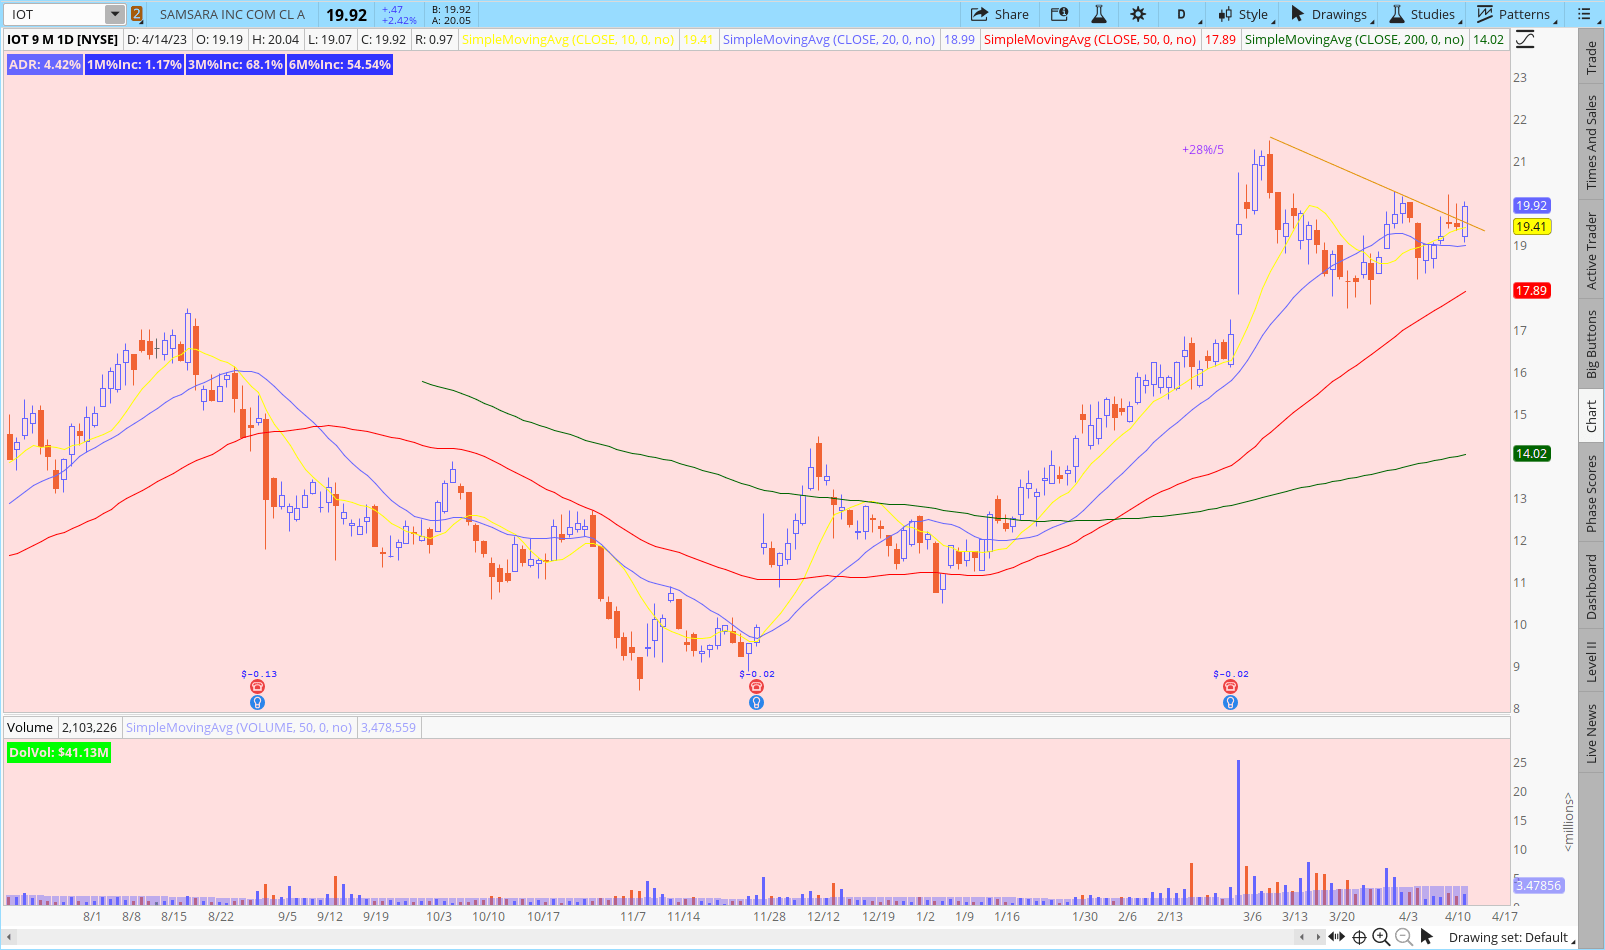1605x950 pixels.
Task: Click the +28%/5 annotation text
Action: (x=1203, y=150)
